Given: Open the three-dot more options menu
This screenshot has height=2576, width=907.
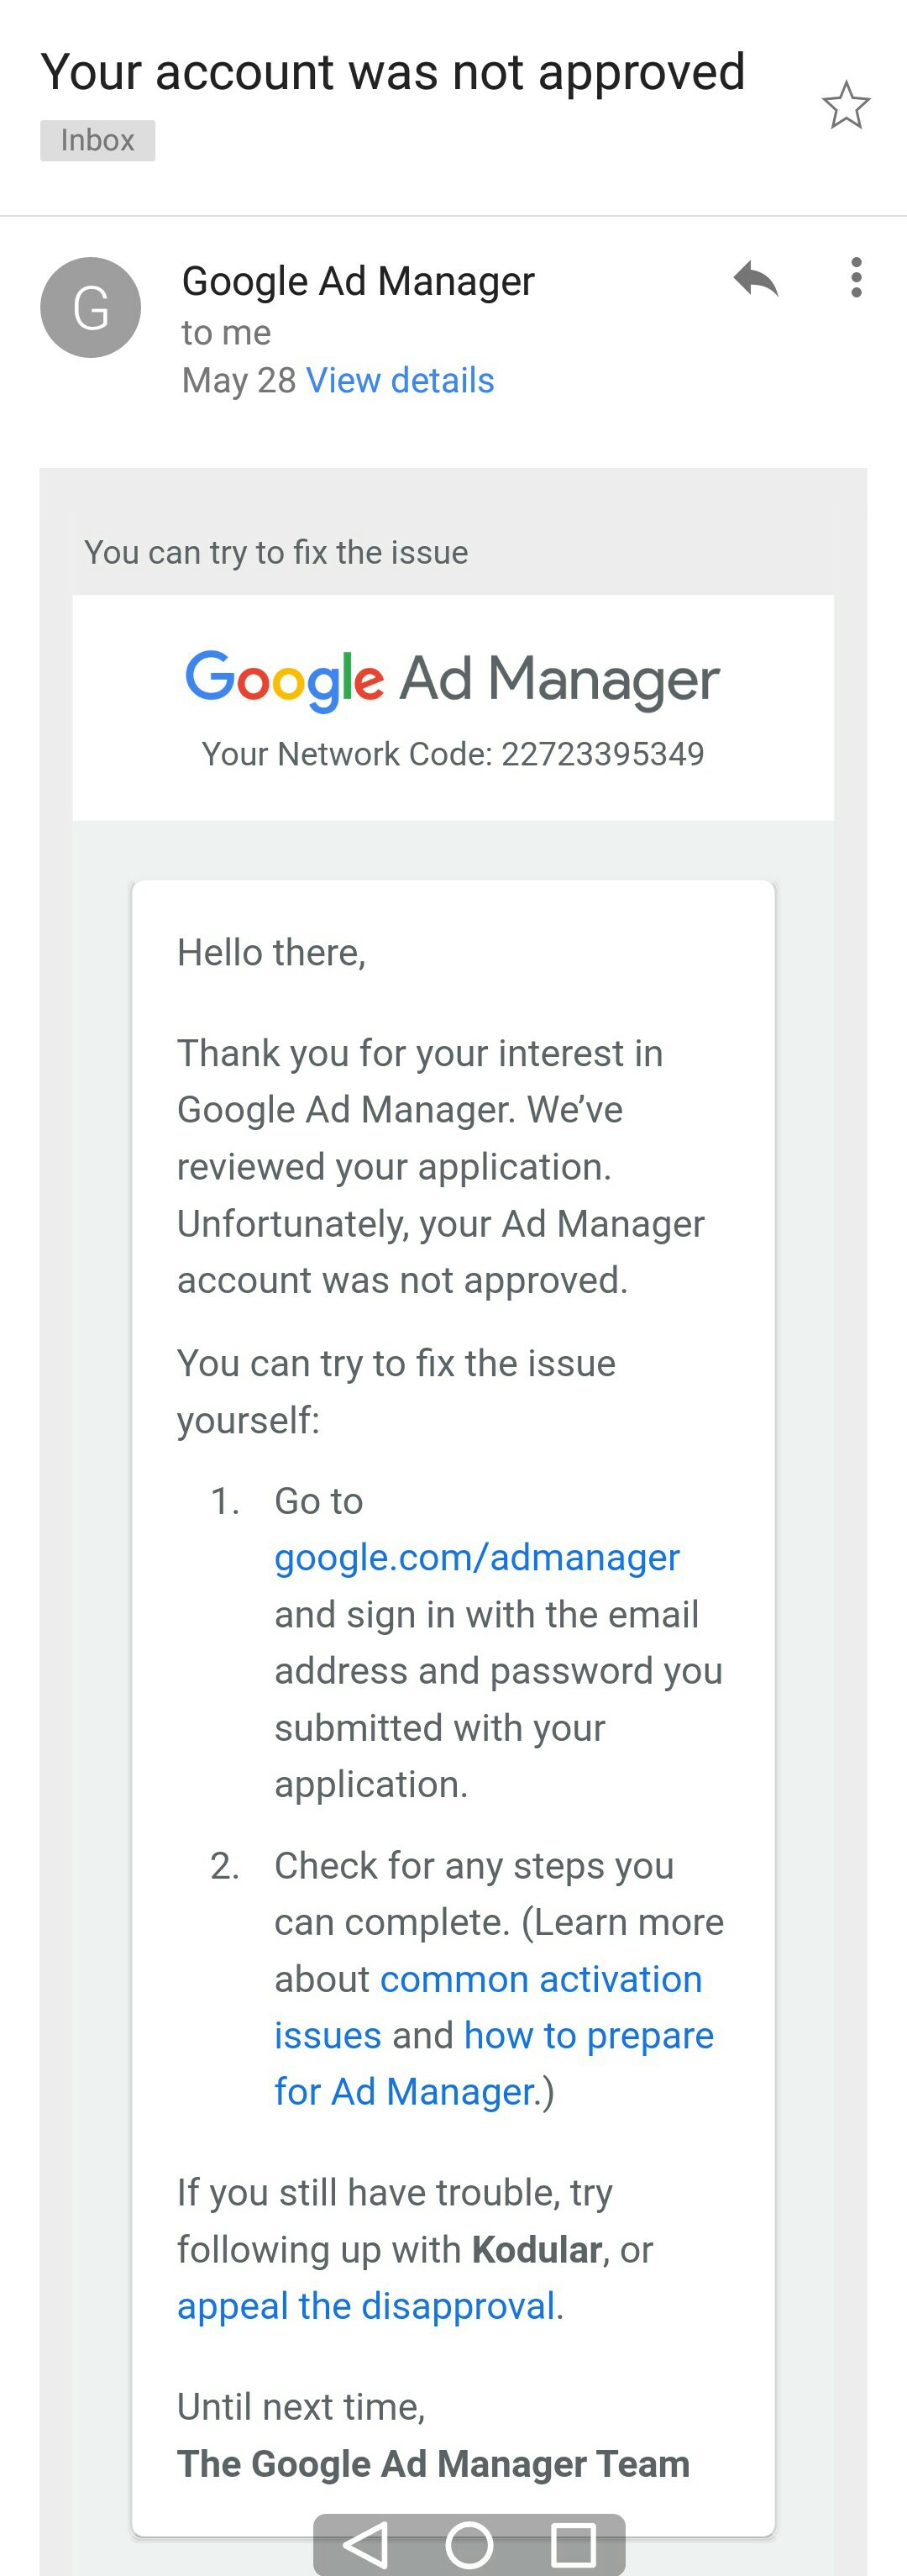Looking at the screenshot, I should [856, 278].
